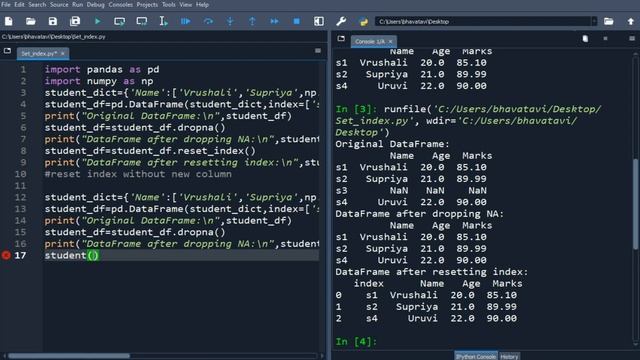Click 'student_df=student_df.dropna()' on line 6

[135, 128]
